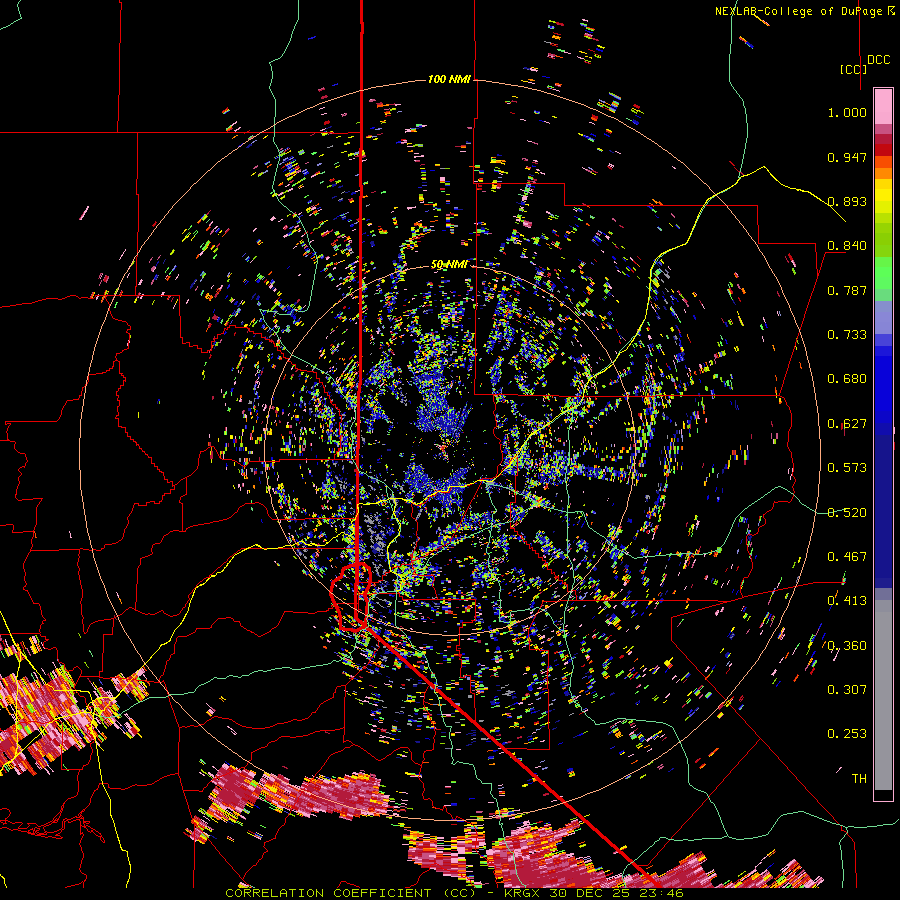Click the 1.000 color scale value

coord(847,113)
